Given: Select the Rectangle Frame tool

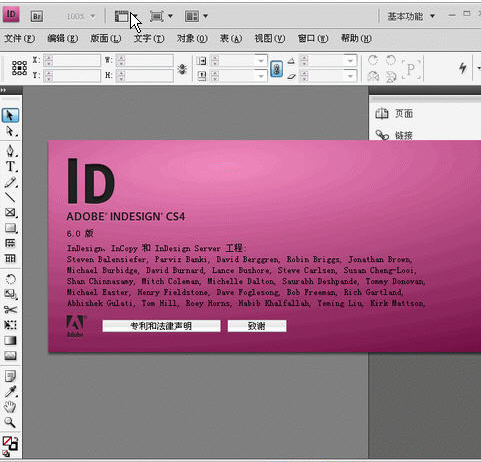Looking at the screenshot, I should click(x=10, y=212).
